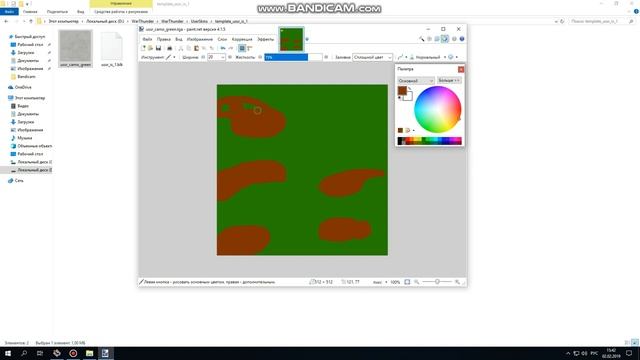Image resolution: width=640 pixels, height=360 pixels.
Task: Select the open image thumbnail tab
Action: pyautogui.click(x=291, y=39)
